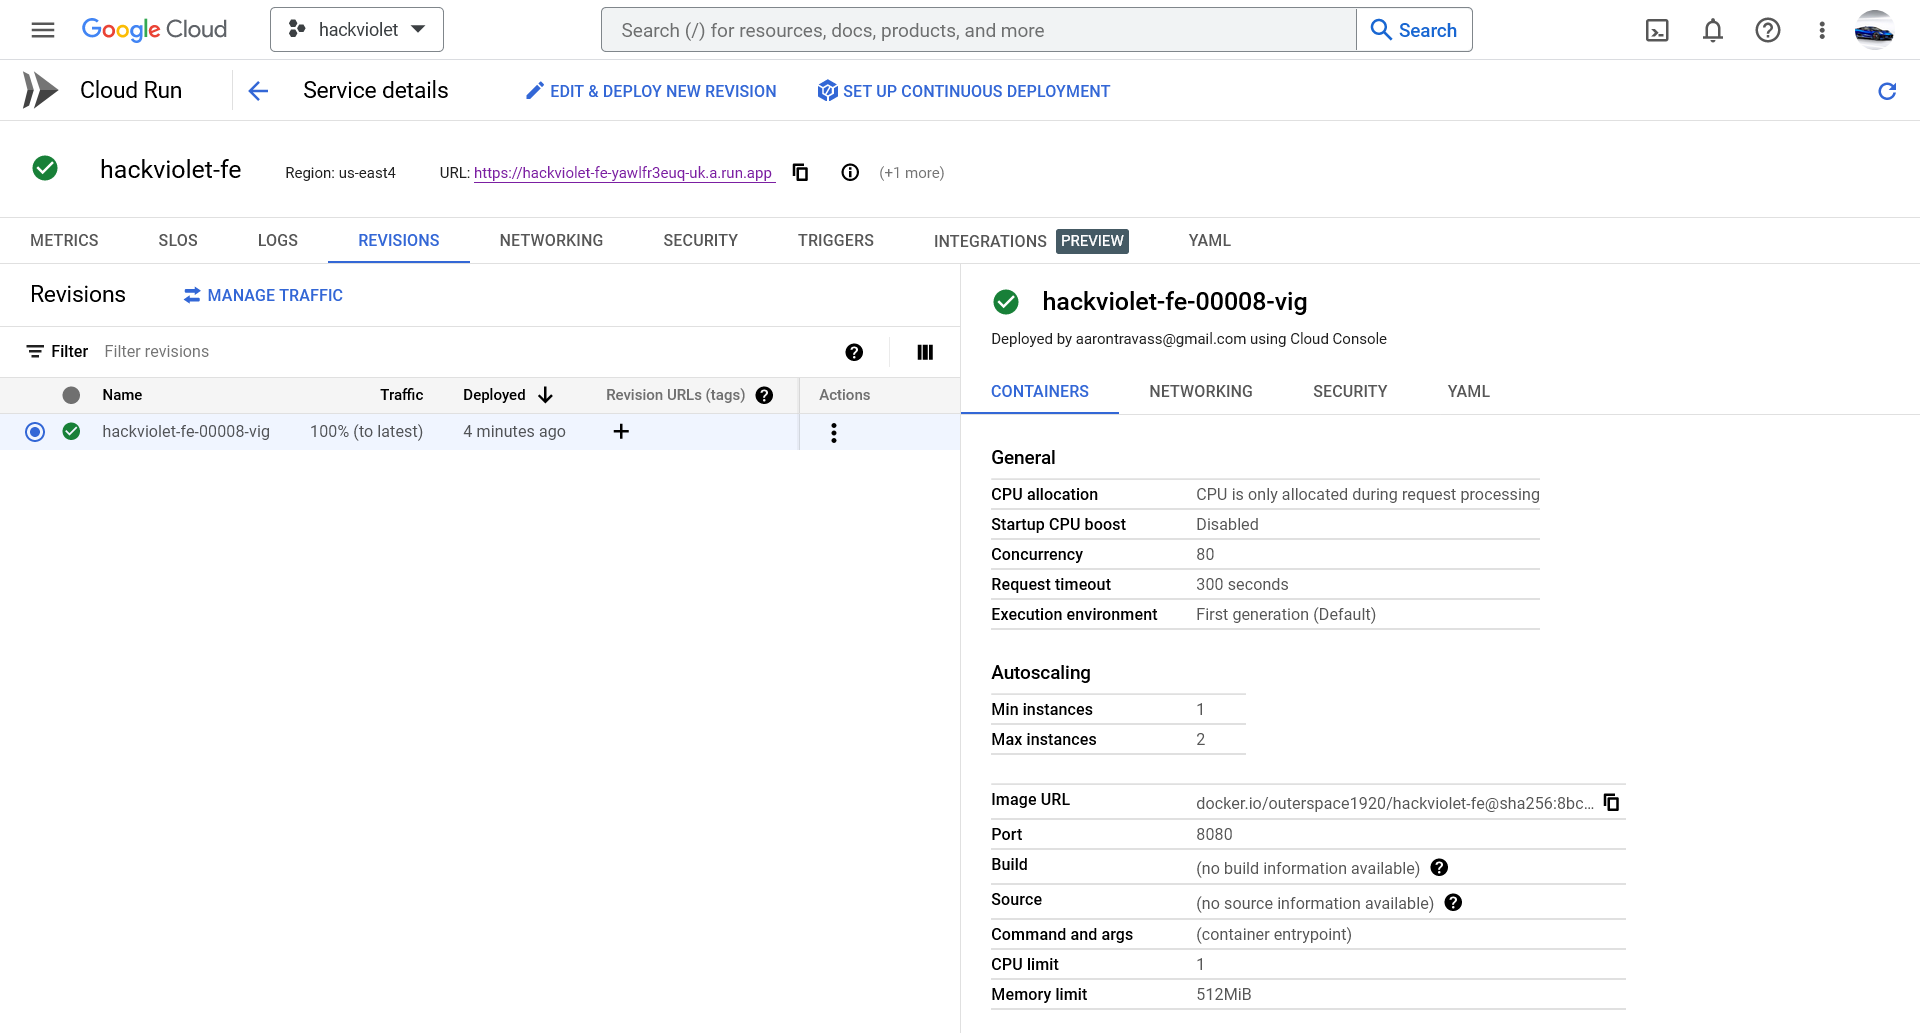Show URL info tooltip icon
The width and height of the screenshot is (1920, 1033).
coord(850,172)
